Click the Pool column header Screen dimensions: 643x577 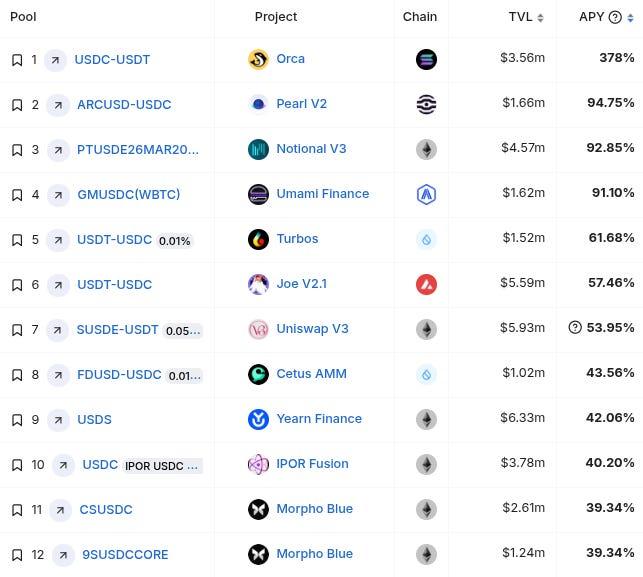tap(23, 17)
